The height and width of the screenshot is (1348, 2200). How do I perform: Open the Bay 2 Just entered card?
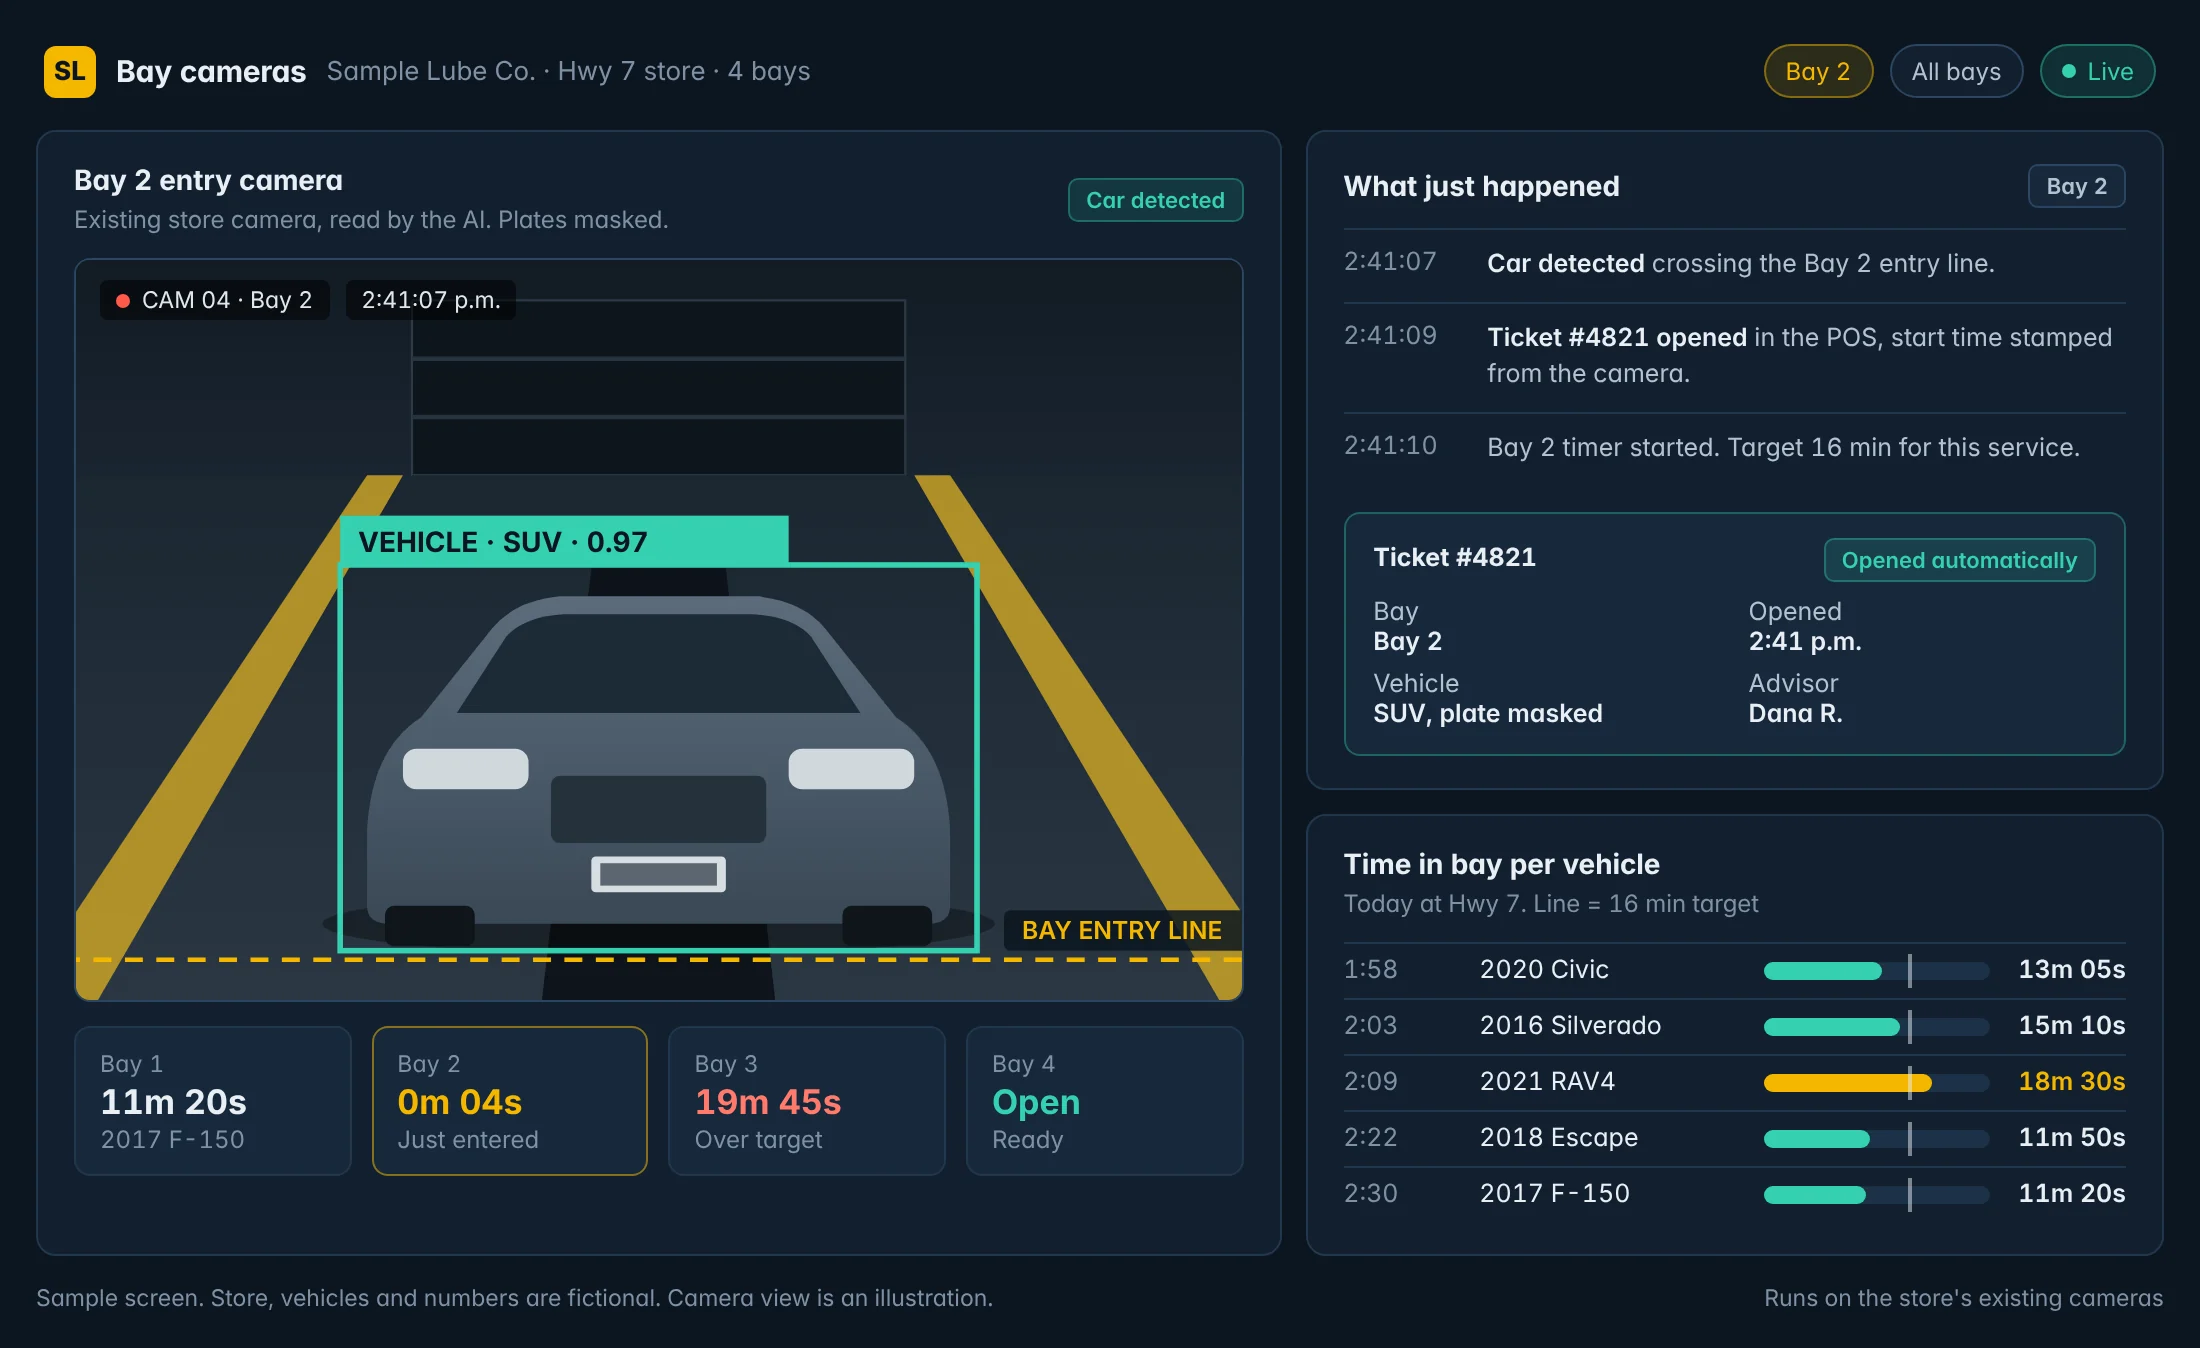coord(510,1100)
